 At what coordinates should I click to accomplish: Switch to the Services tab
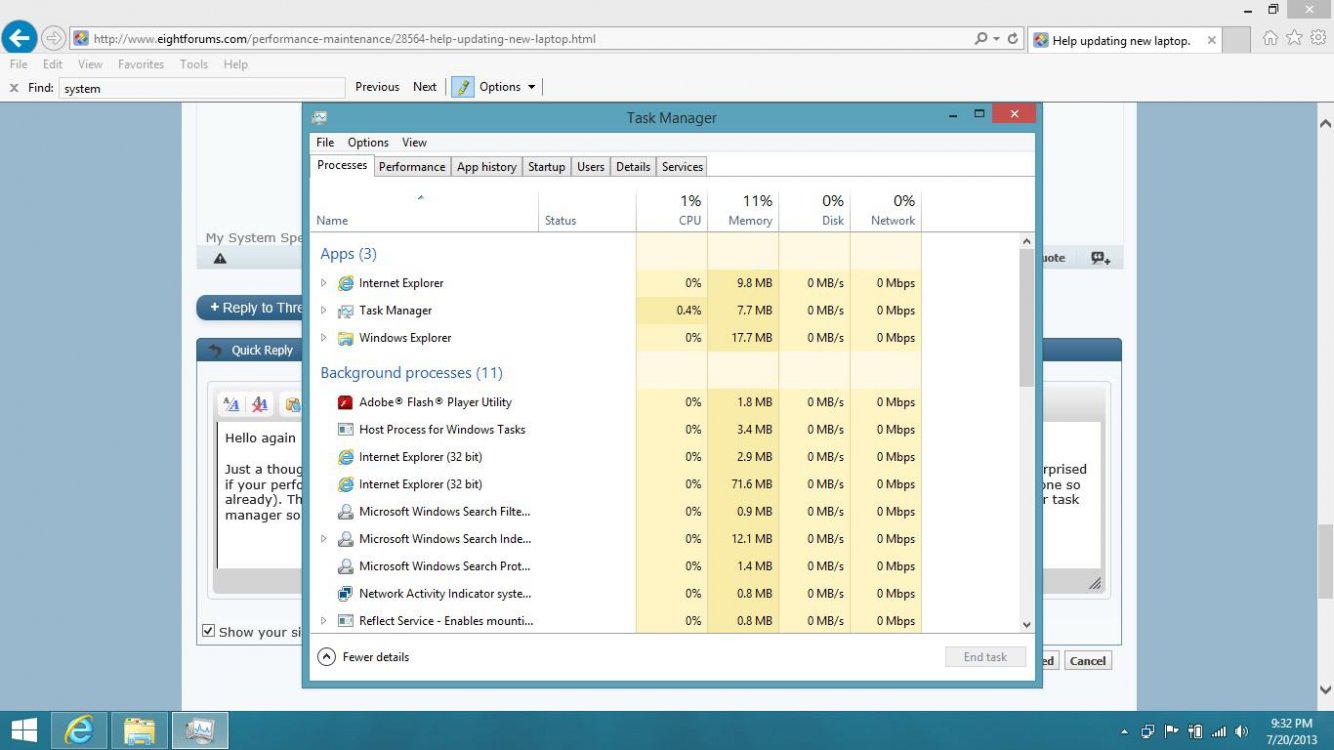[683, 167]
